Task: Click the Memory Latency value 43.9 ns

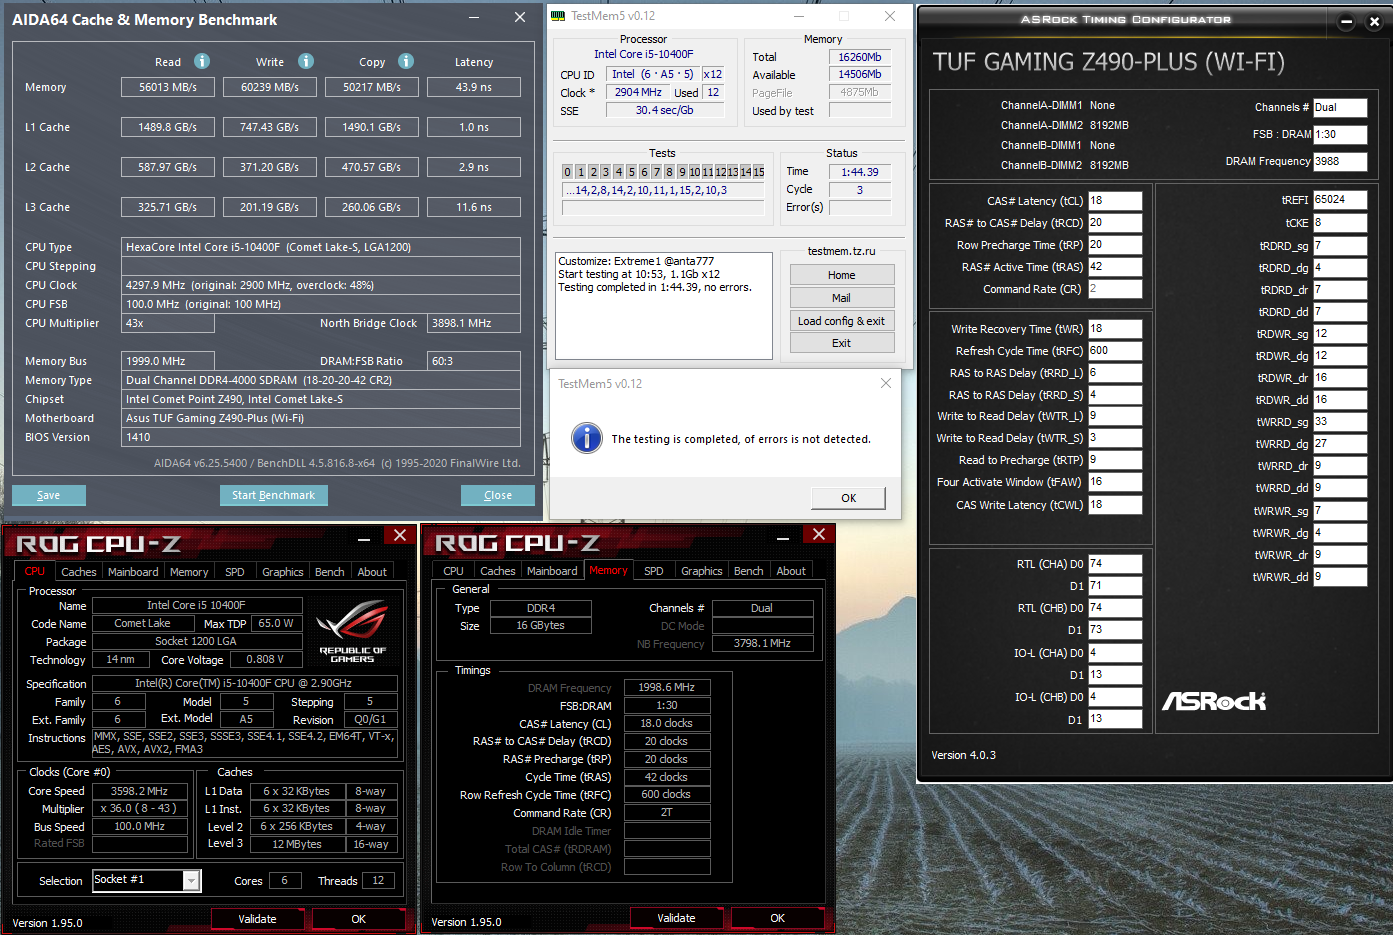Action: pyautogui.click(x=474, y=87)
